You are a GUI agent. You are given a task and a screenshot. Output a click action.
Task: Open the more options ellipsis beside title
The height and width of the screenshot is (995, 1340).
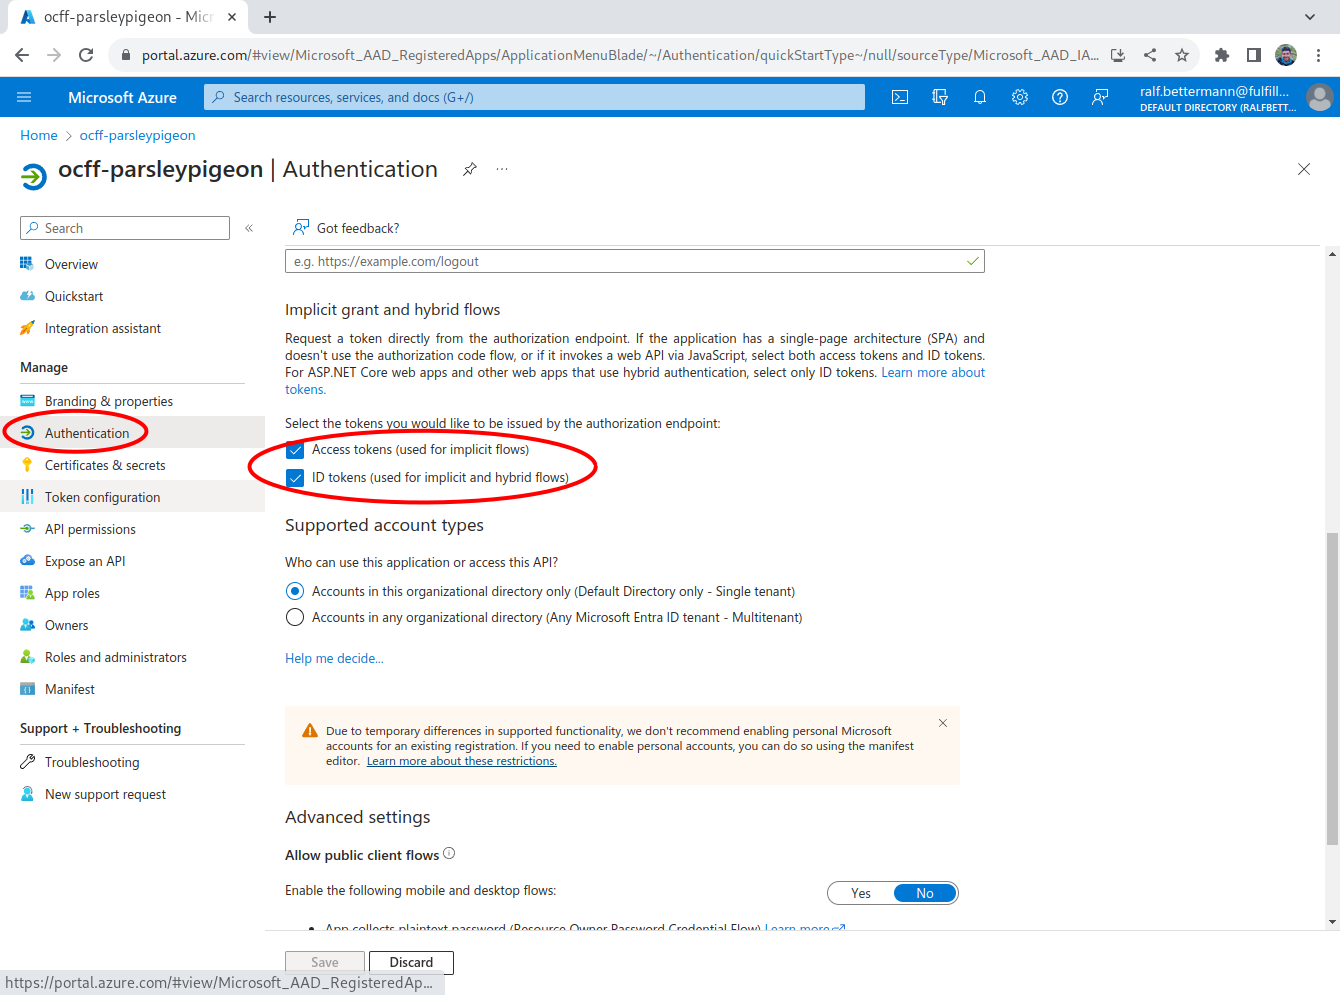502,169
